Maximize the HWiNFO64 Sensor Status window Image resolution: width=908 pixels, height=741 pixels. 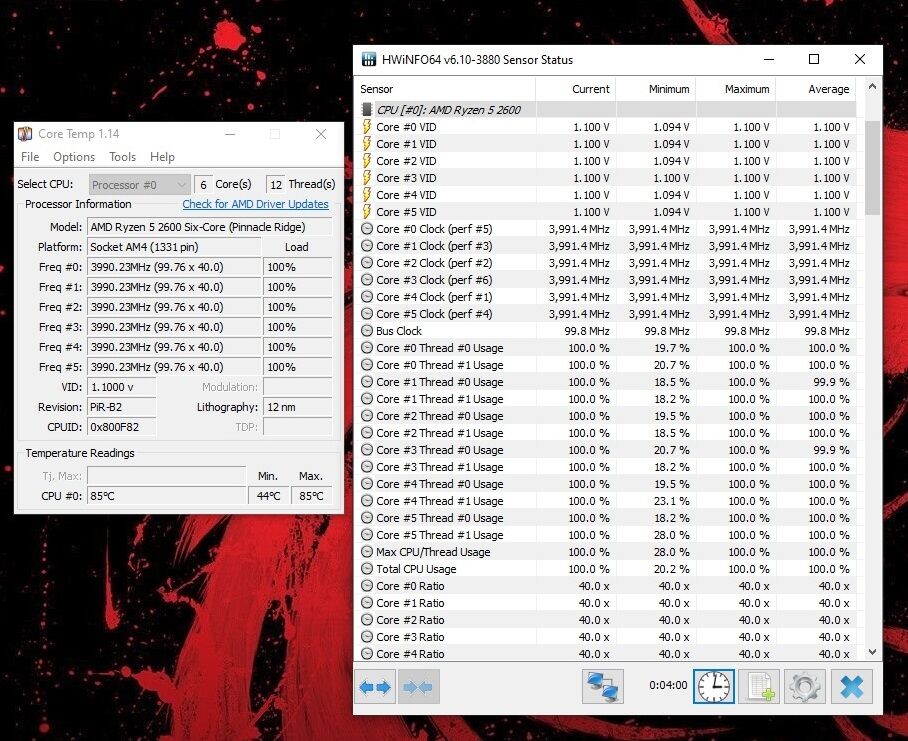point(814,59)
